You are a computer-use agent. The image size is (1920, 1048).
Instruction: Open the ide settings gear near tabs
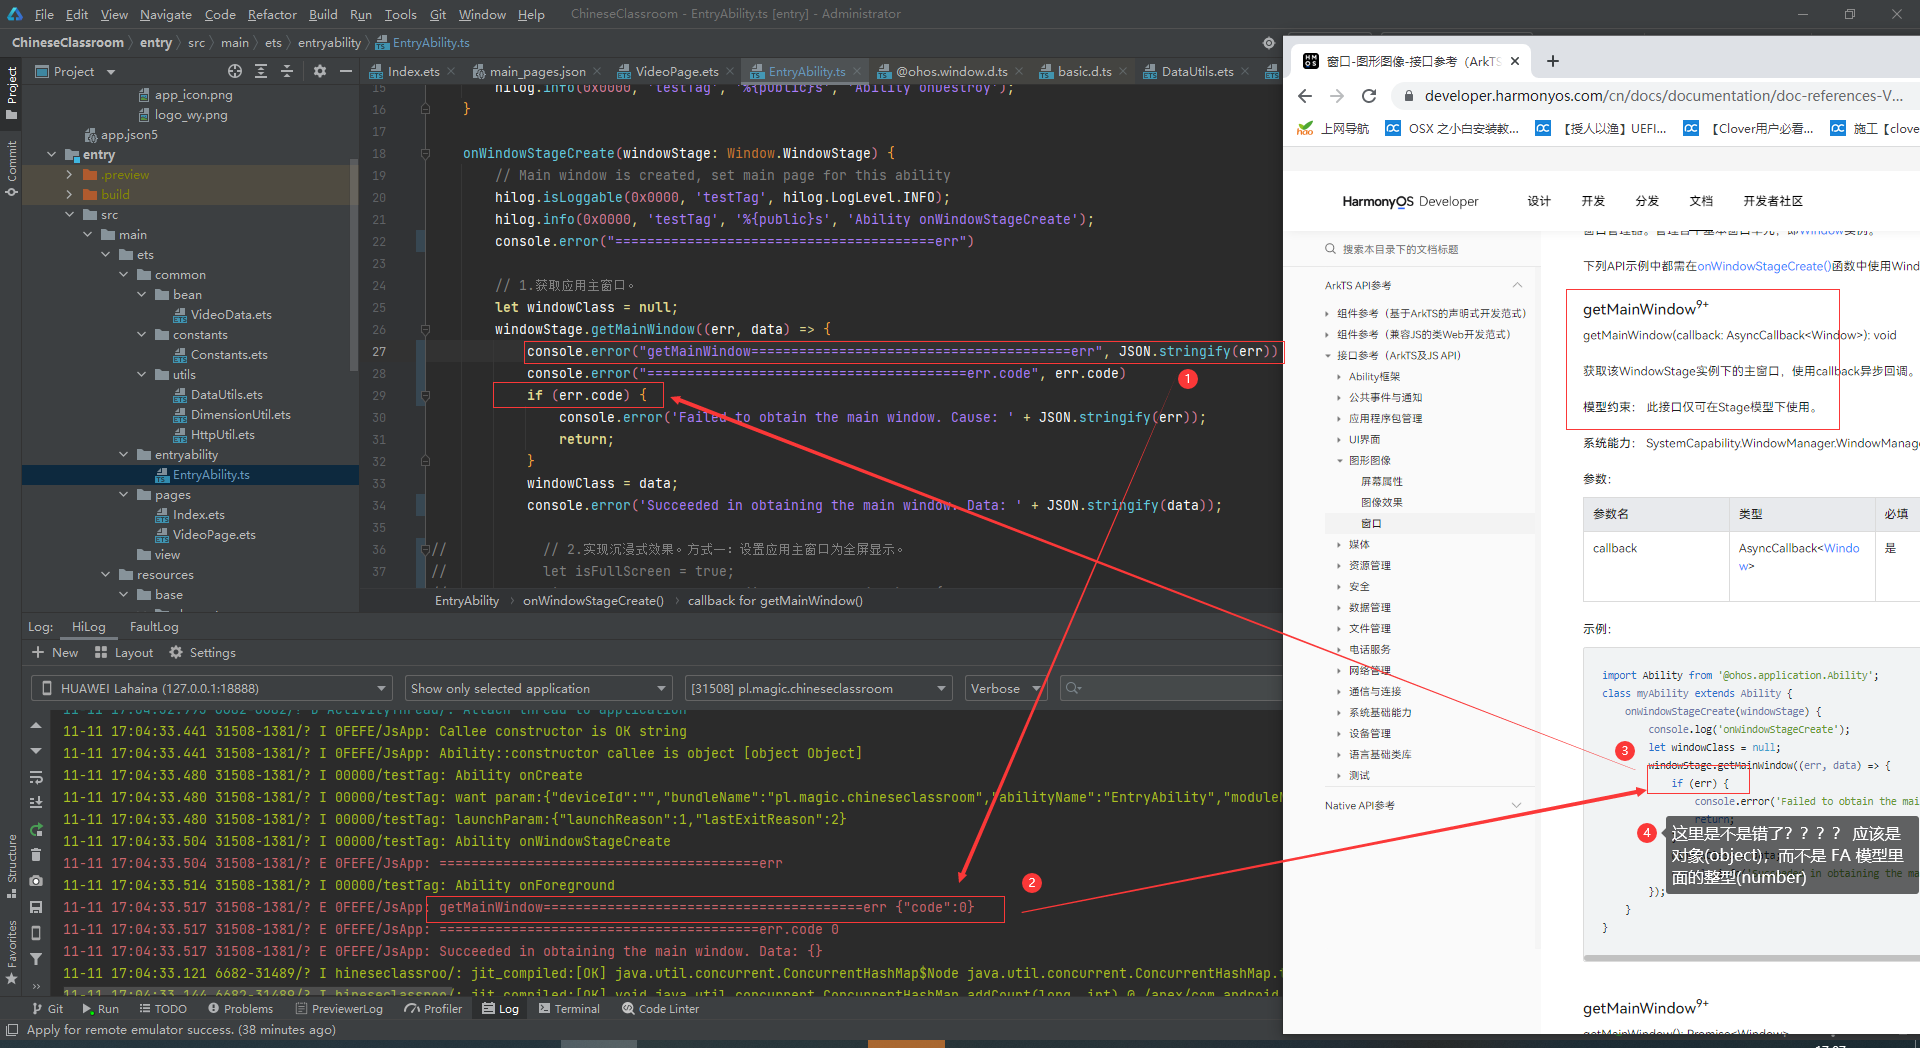(x=1268, y=43)
